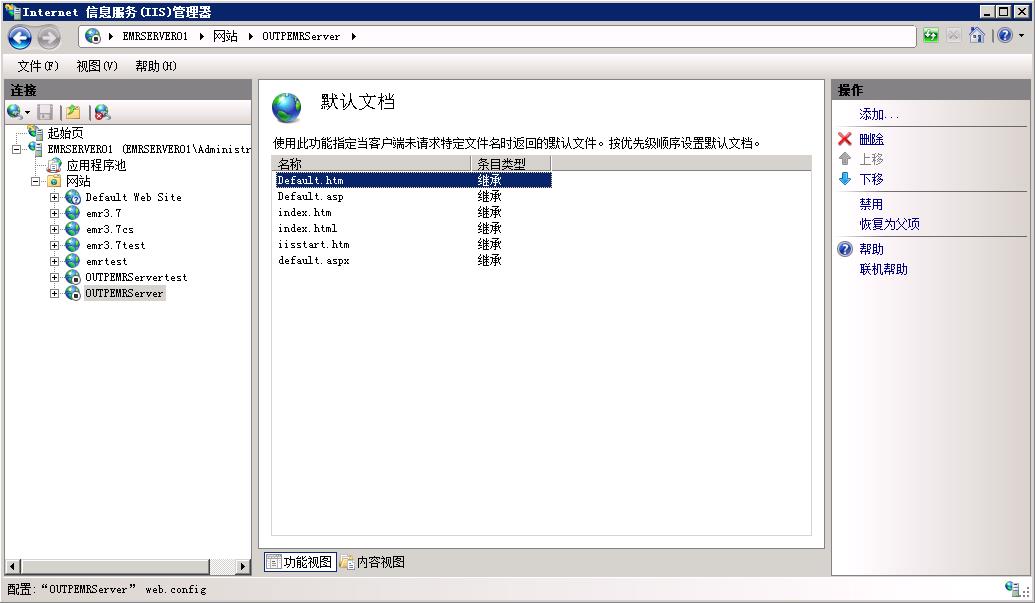
Task: Click the globe icon beside Default Web Site
Action: (73, 197)
